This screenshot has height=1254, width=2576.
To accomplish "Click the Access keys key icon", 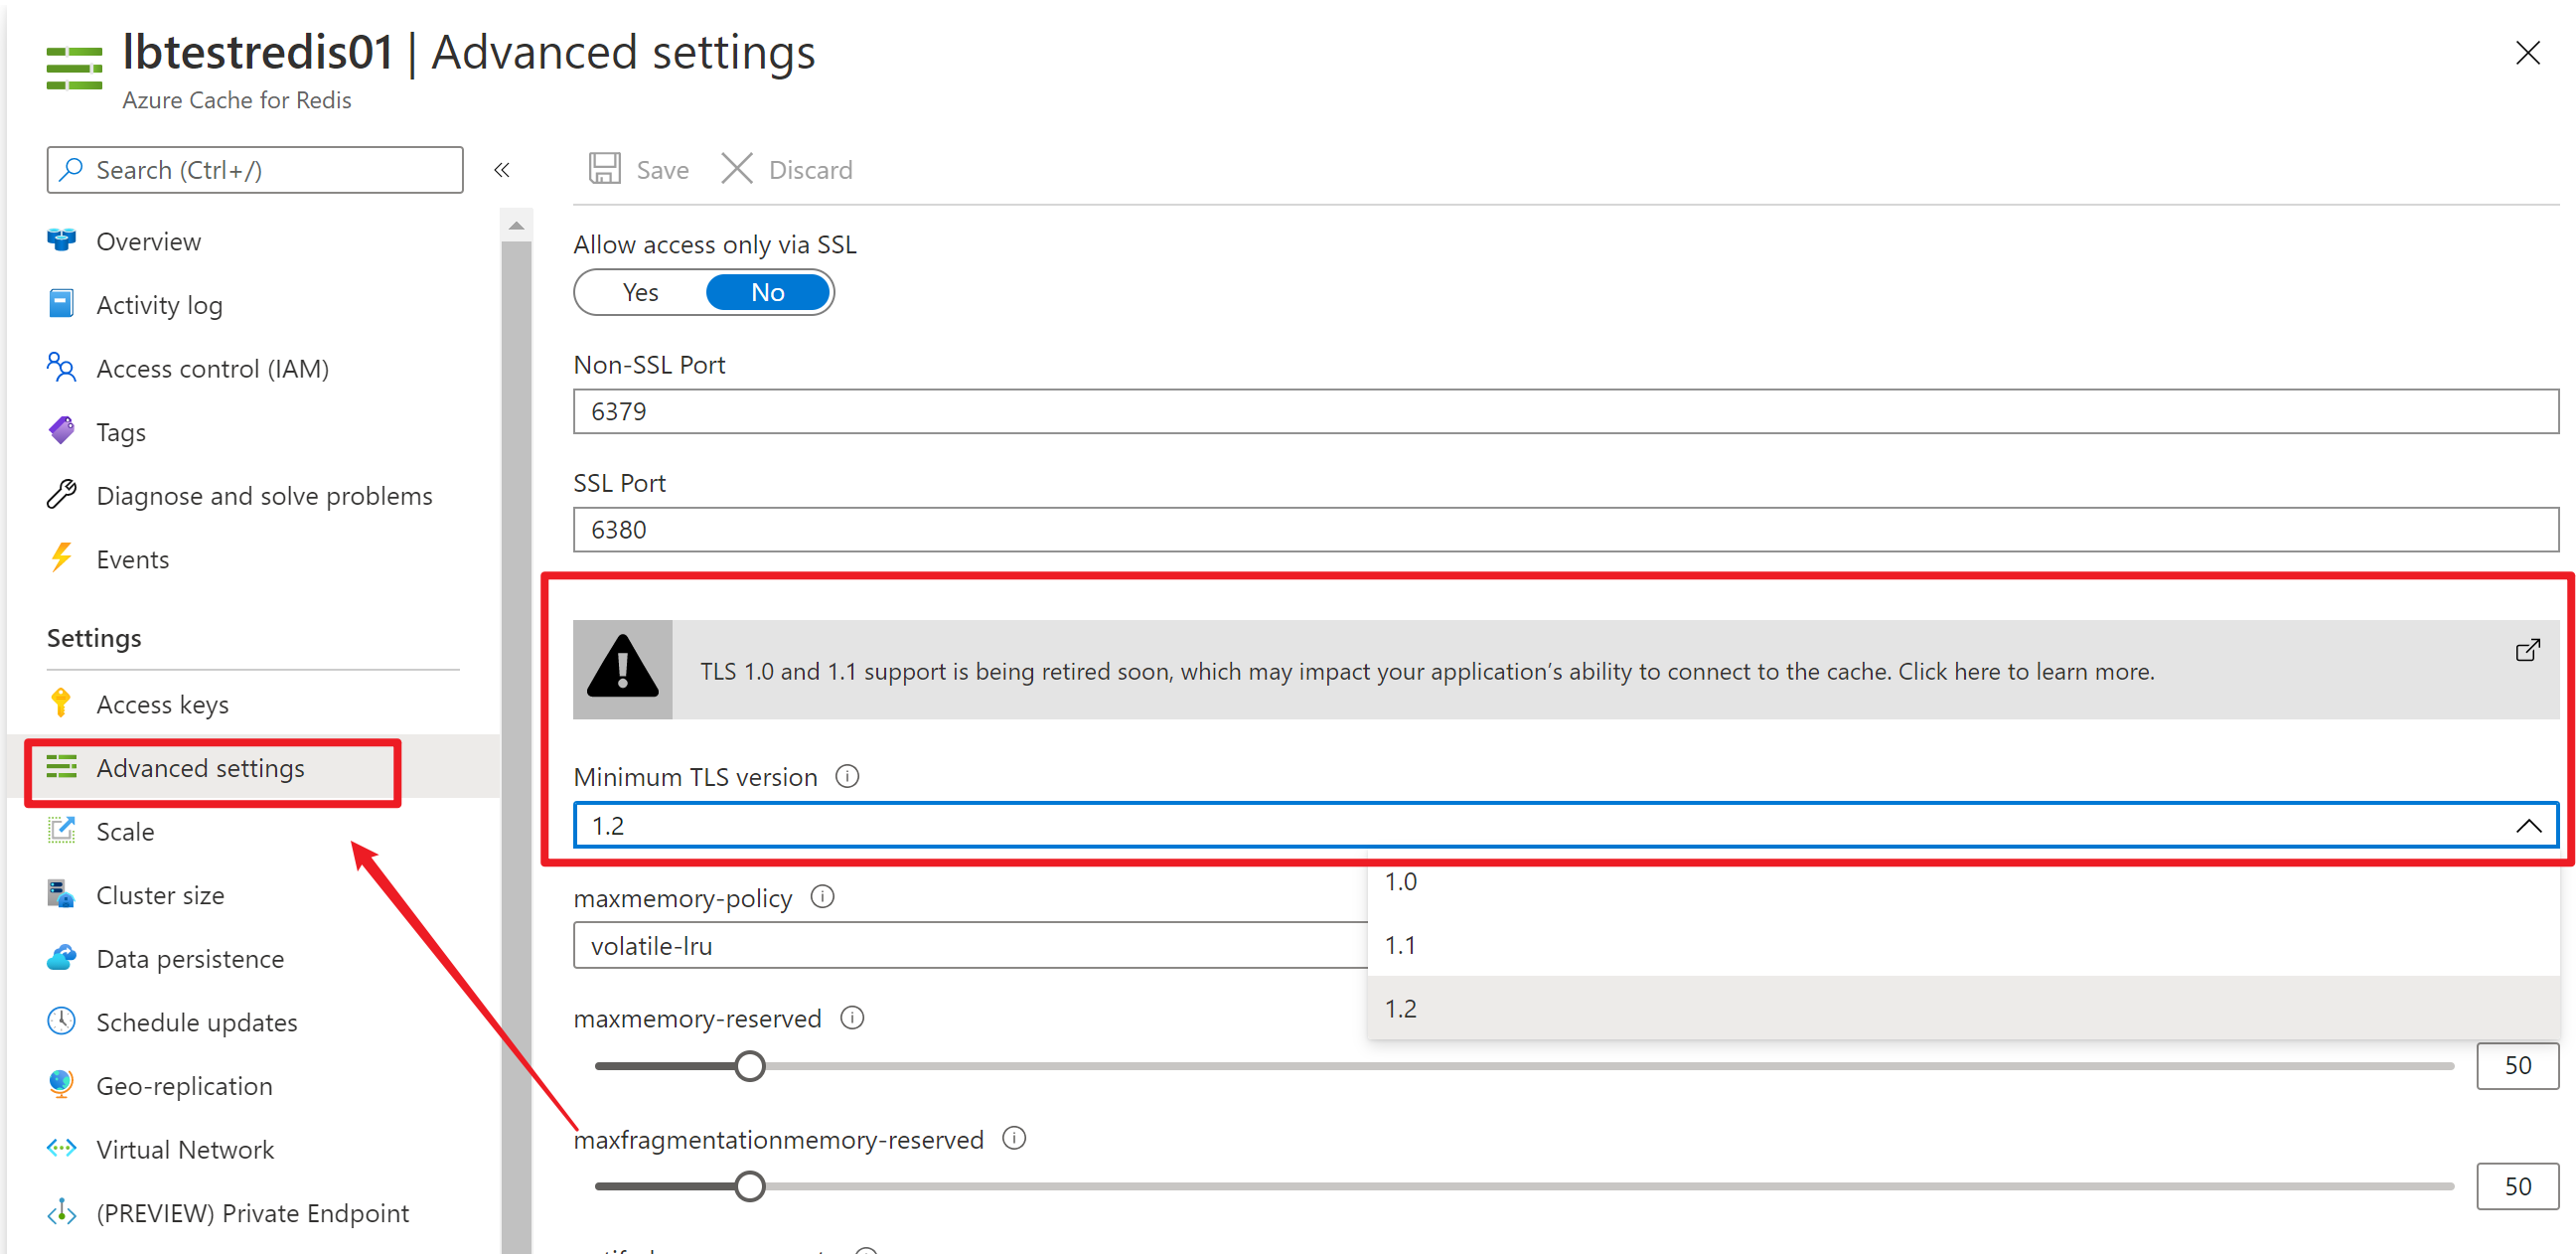I will coord(61,703).
